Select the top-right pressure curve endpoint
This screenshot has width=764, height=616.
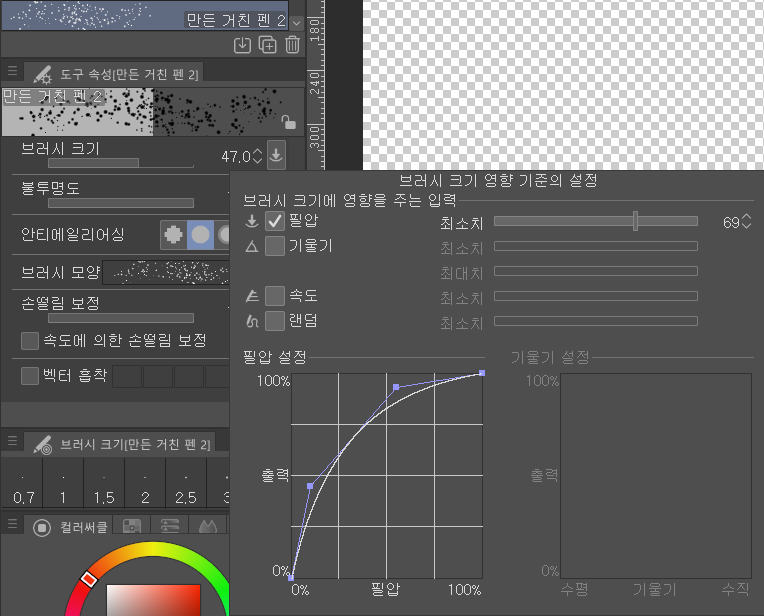[482, 373]
